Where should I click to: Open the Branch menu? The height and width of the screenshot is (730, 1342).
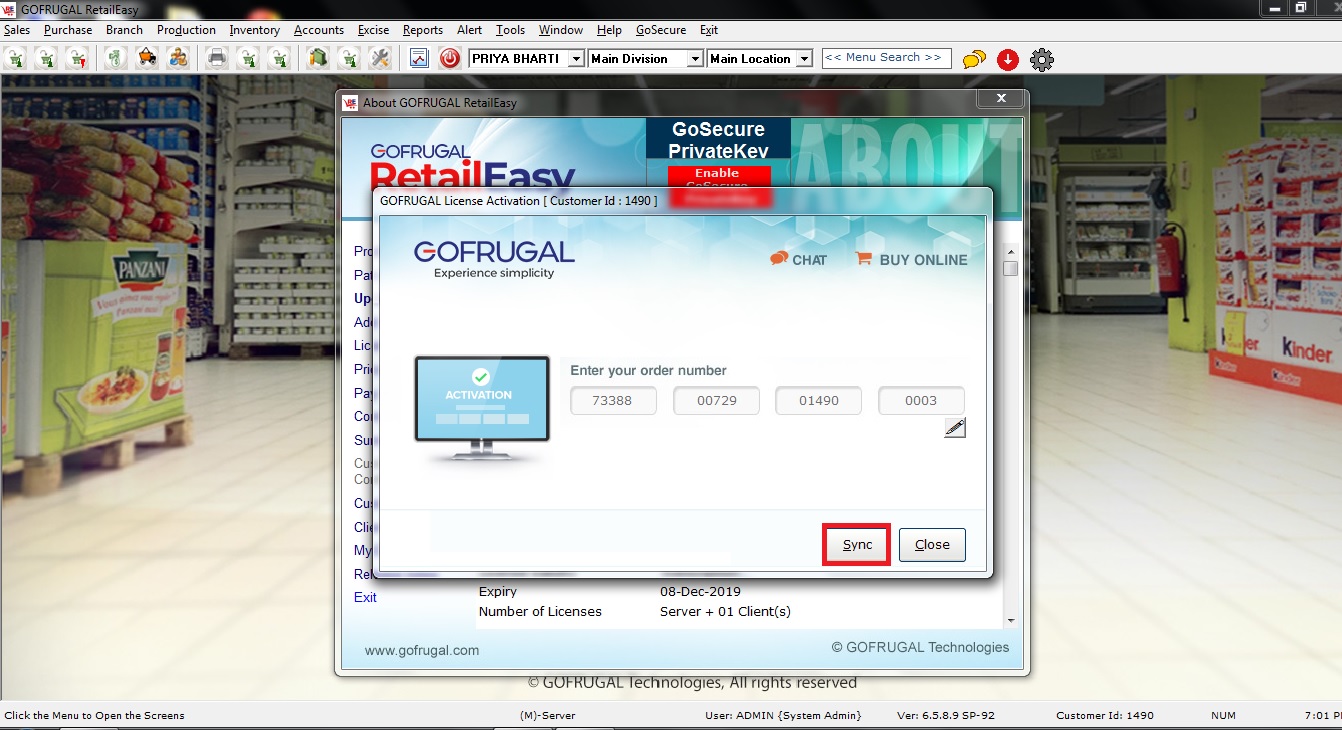click(124, 30)
